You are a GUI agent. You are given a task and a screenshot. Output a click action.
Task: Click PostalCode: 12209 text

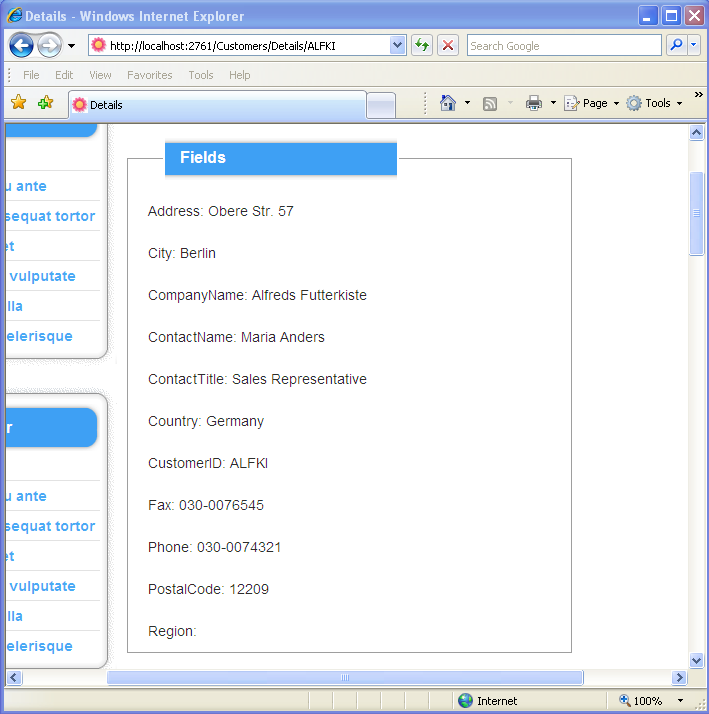coord(208,589)
